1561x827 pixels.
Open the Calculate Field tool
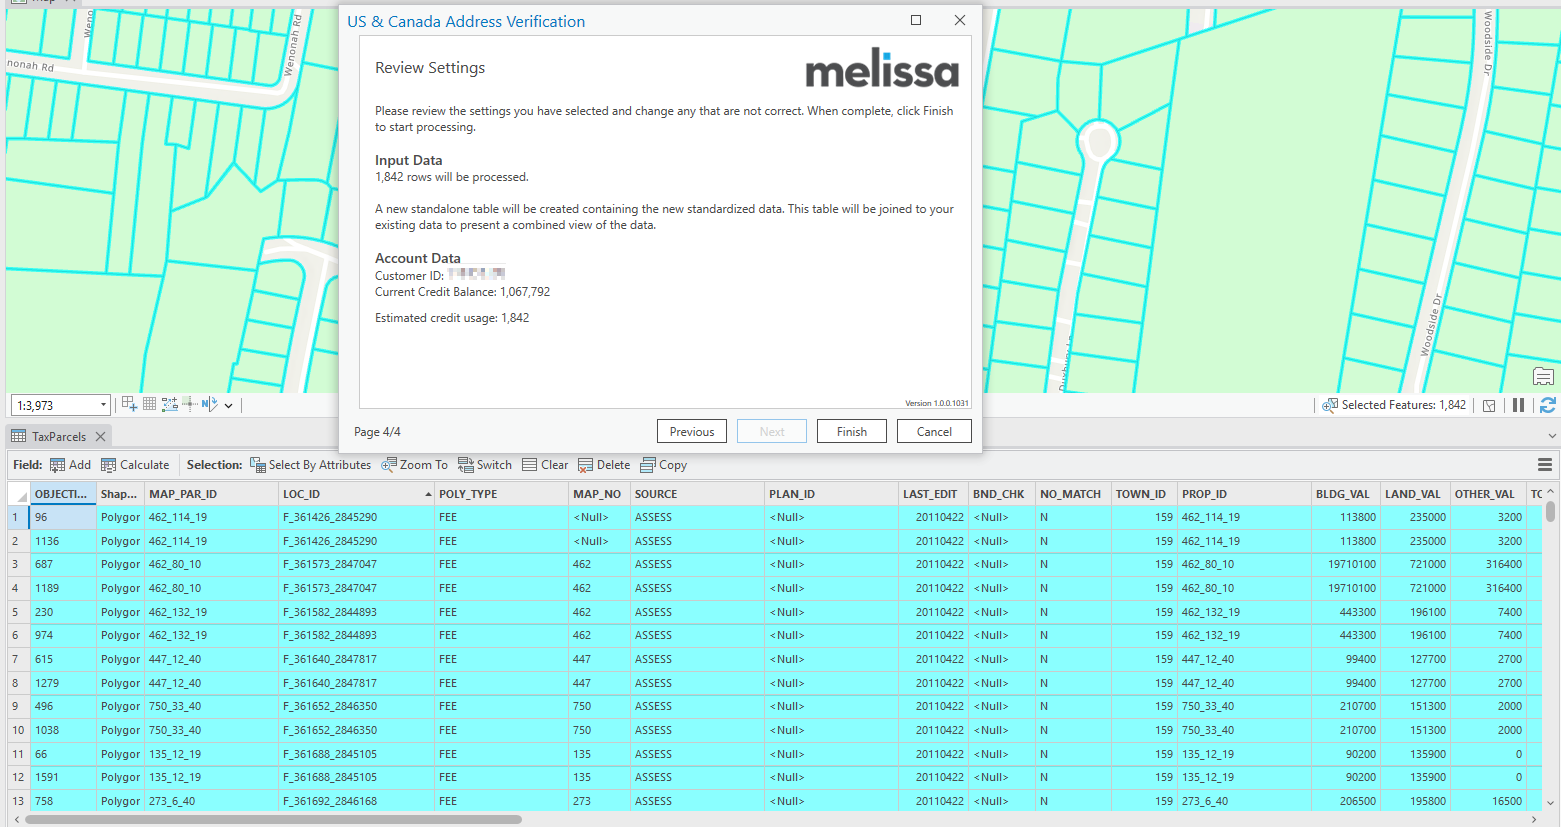click(x=136, y=464)
